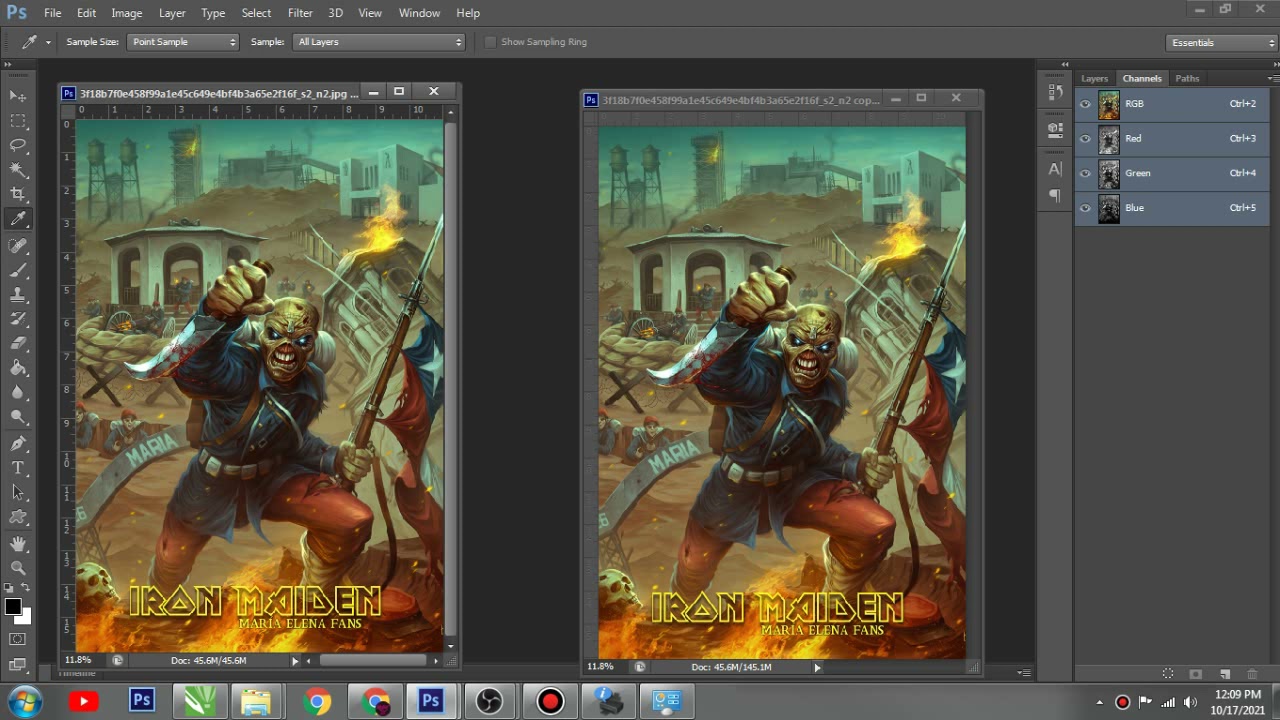The height and width of the screenshot is (720, 1280).
Task: Select the Red channel thumbnail
Action: coord(1109,139)
